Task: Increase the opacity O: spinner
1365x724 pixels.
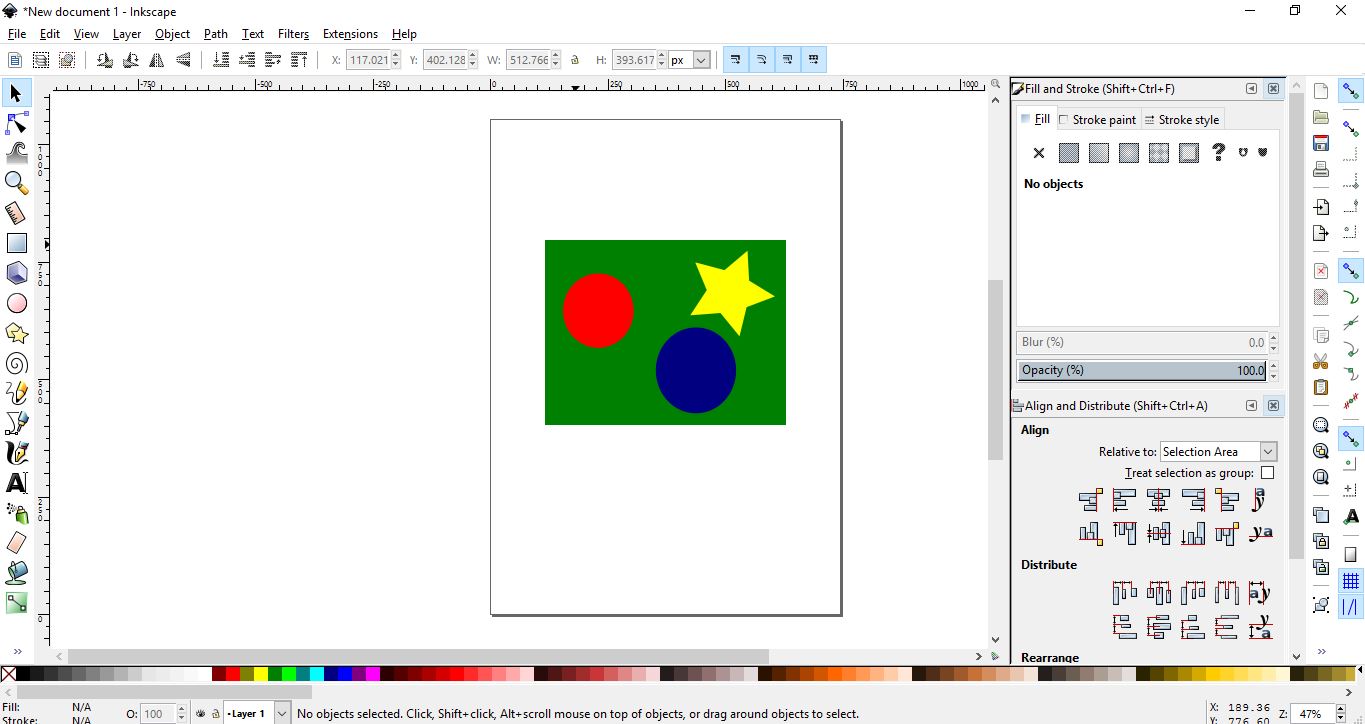Action: (x=181, y=710)
